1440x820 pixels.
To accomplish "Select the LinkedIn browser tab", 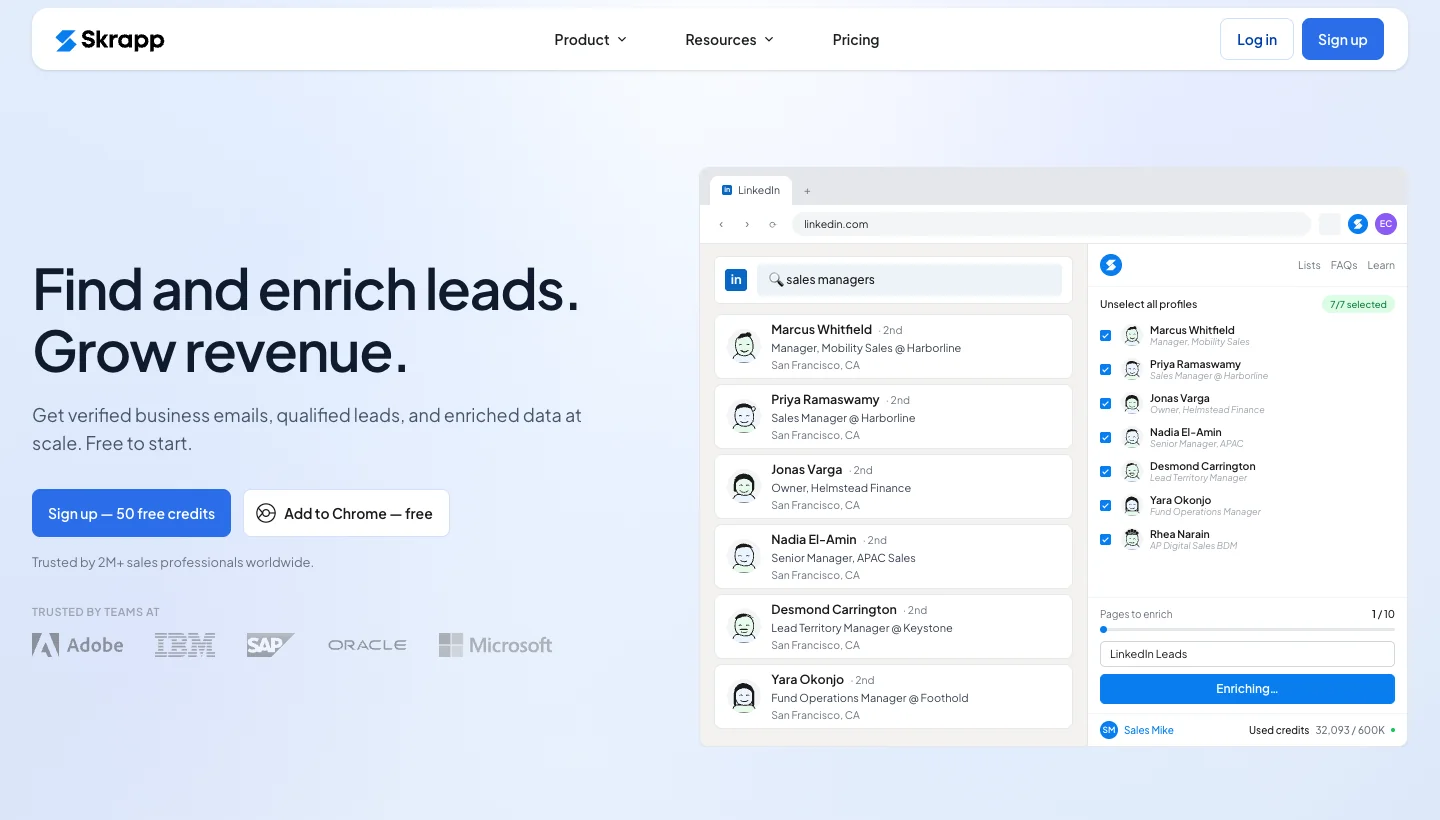I will click(751, 190).
